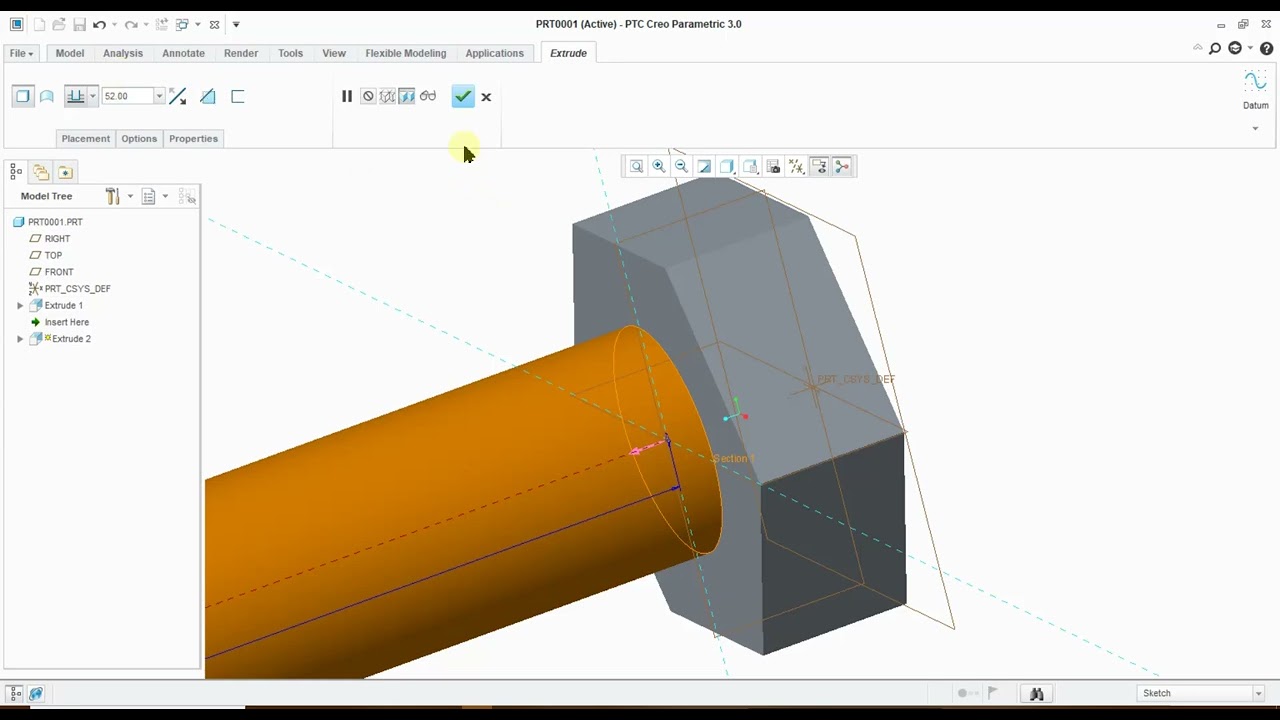Switch to the Render ribbon tab
Image resolution: width=1280 pixels, height=720 pixels.
click(x=241, y=53)
